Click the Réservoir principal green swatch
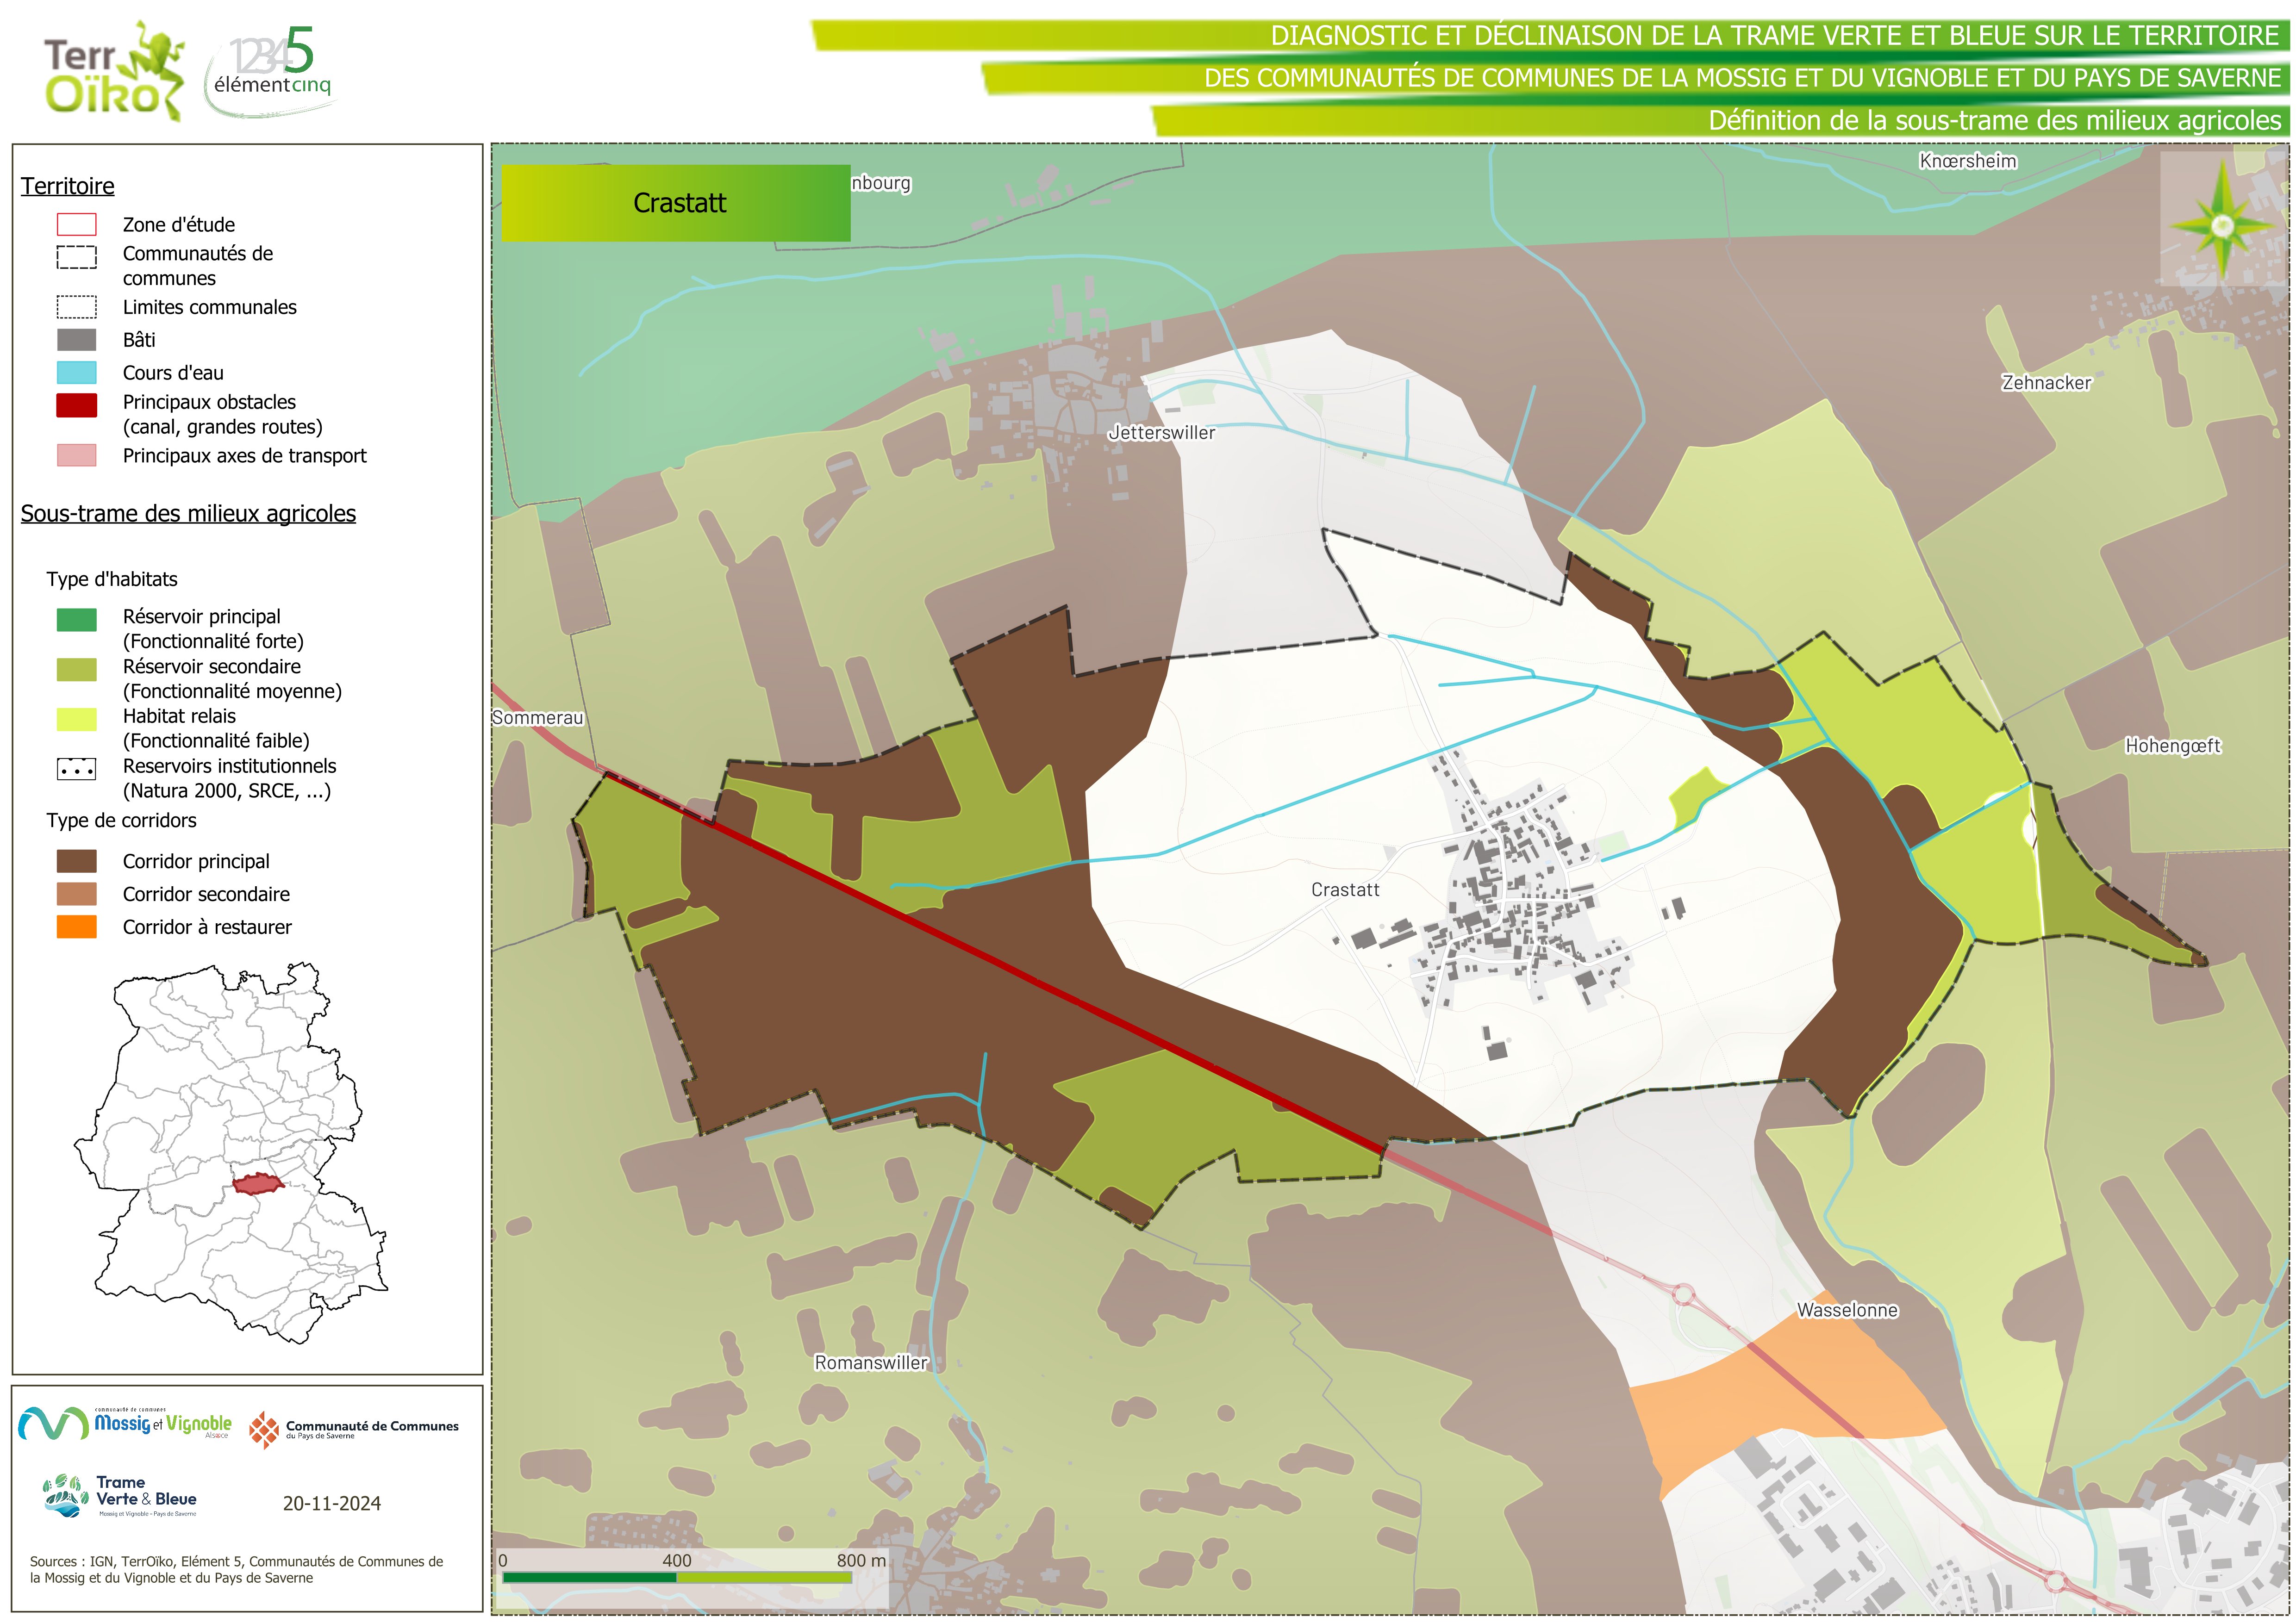The height and width of the screenshot is (1623, 2296). (76, 620)
